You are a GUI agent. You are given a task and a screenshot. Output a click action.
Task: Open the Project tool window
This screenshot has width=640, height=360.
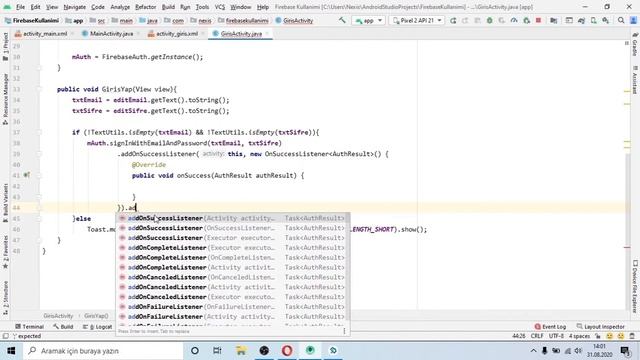tap(5, 47)
